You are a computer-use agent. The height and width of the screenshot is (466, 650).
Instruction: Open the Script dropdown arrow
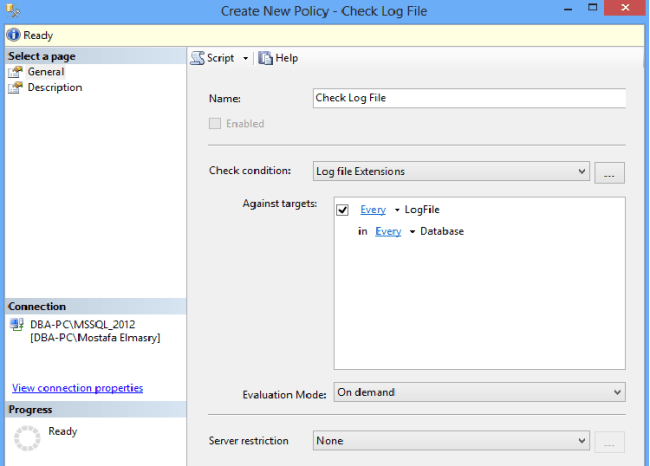click(x=245, y=58)
